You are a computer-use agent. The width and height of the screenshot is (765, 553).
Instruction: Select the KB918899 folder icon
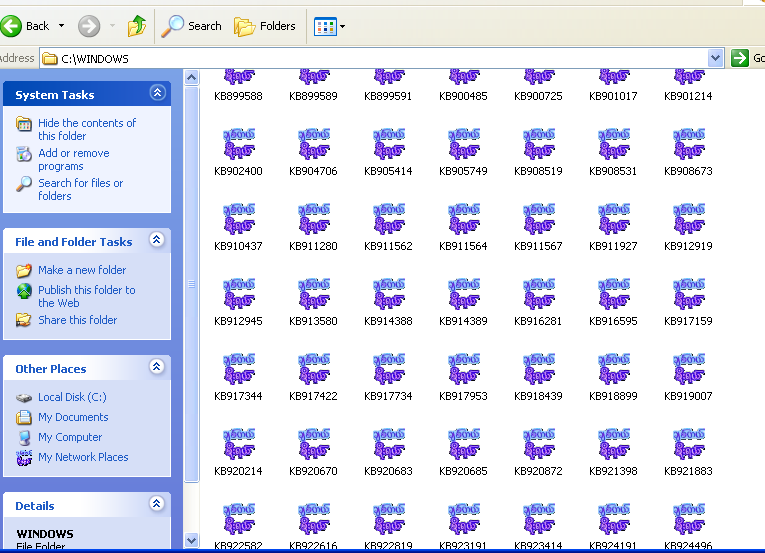613,369
